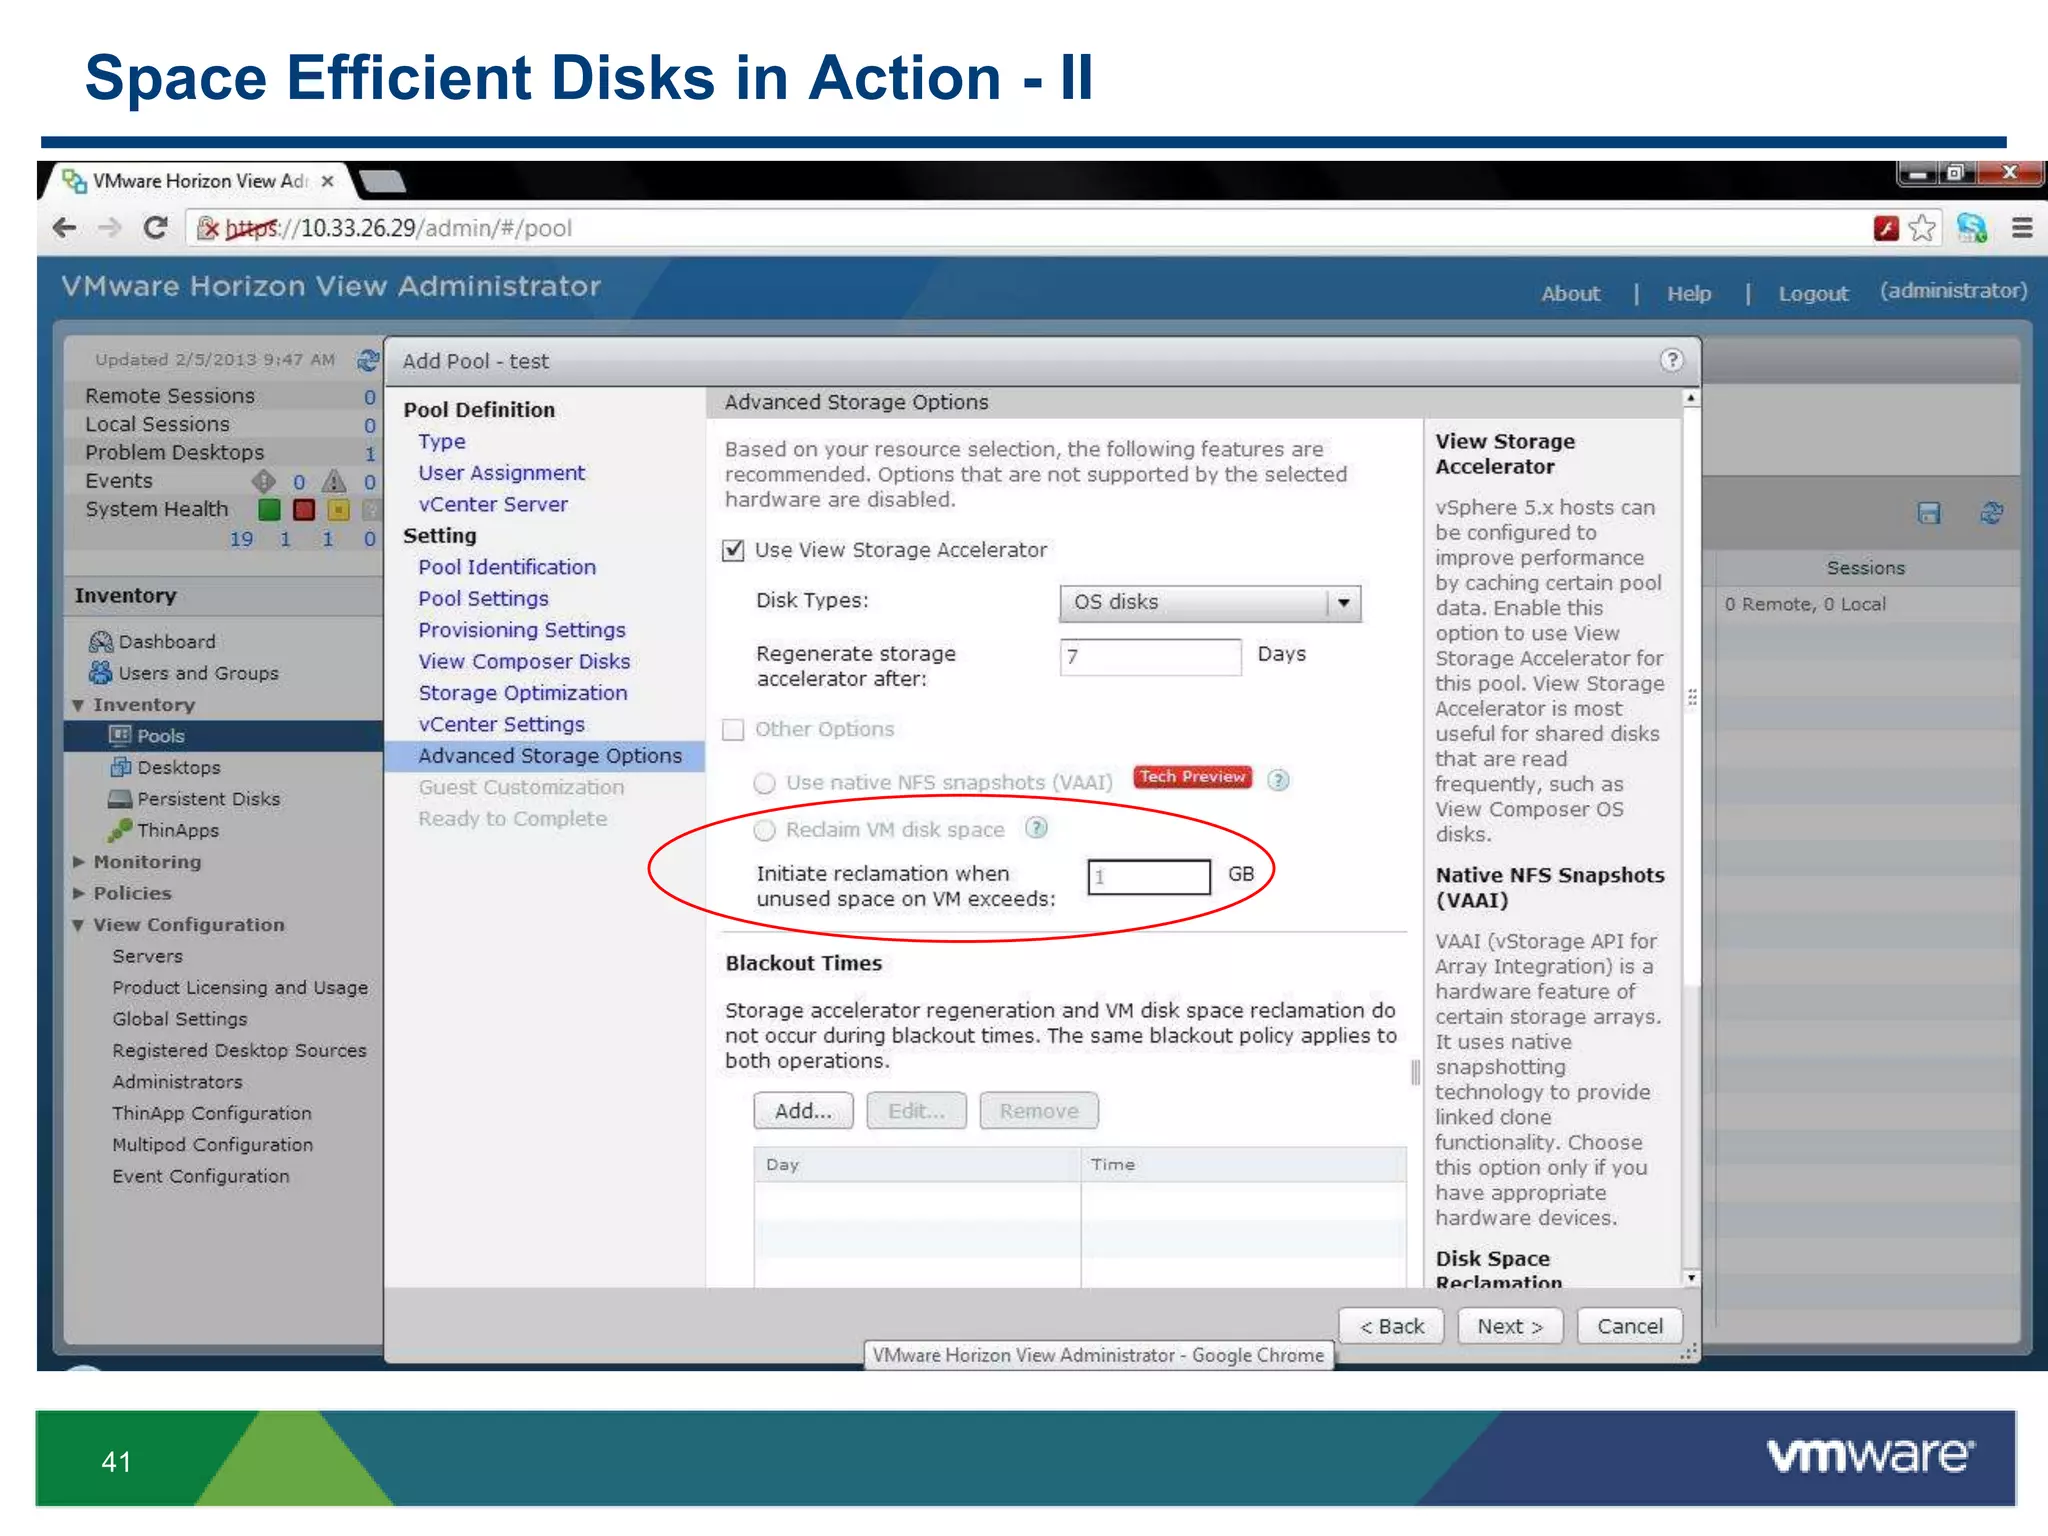
Task: Select Desktops in the Inventory tree
Action: (x=178, y=768)
